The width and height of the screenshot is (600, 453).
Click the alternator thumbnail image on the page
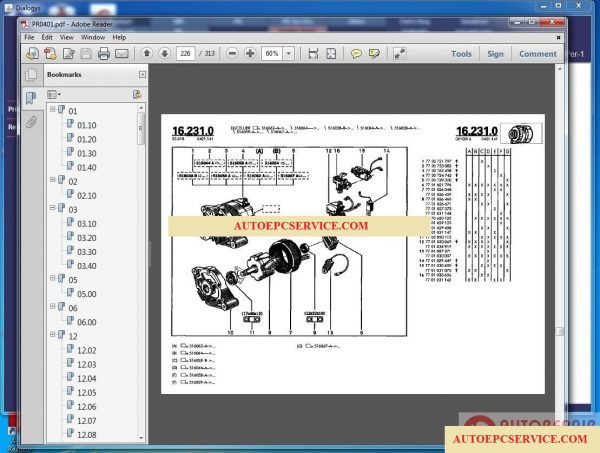521,134
